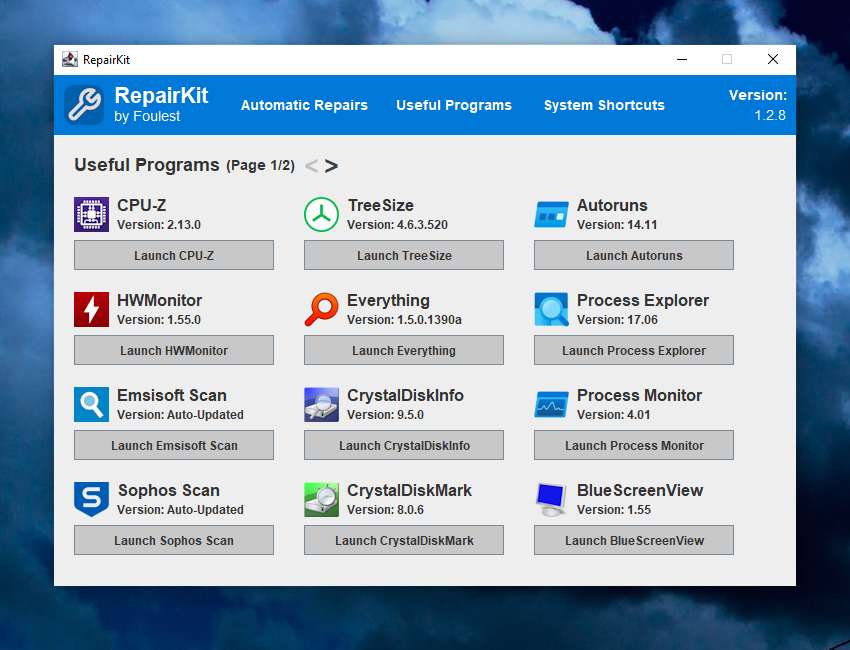
Task: Launch CrystalDiskMark
Action: pos(404,540)
